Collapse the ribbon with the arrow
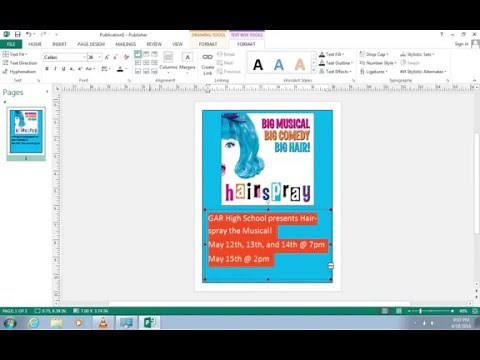480x360 pixels. 474,80
